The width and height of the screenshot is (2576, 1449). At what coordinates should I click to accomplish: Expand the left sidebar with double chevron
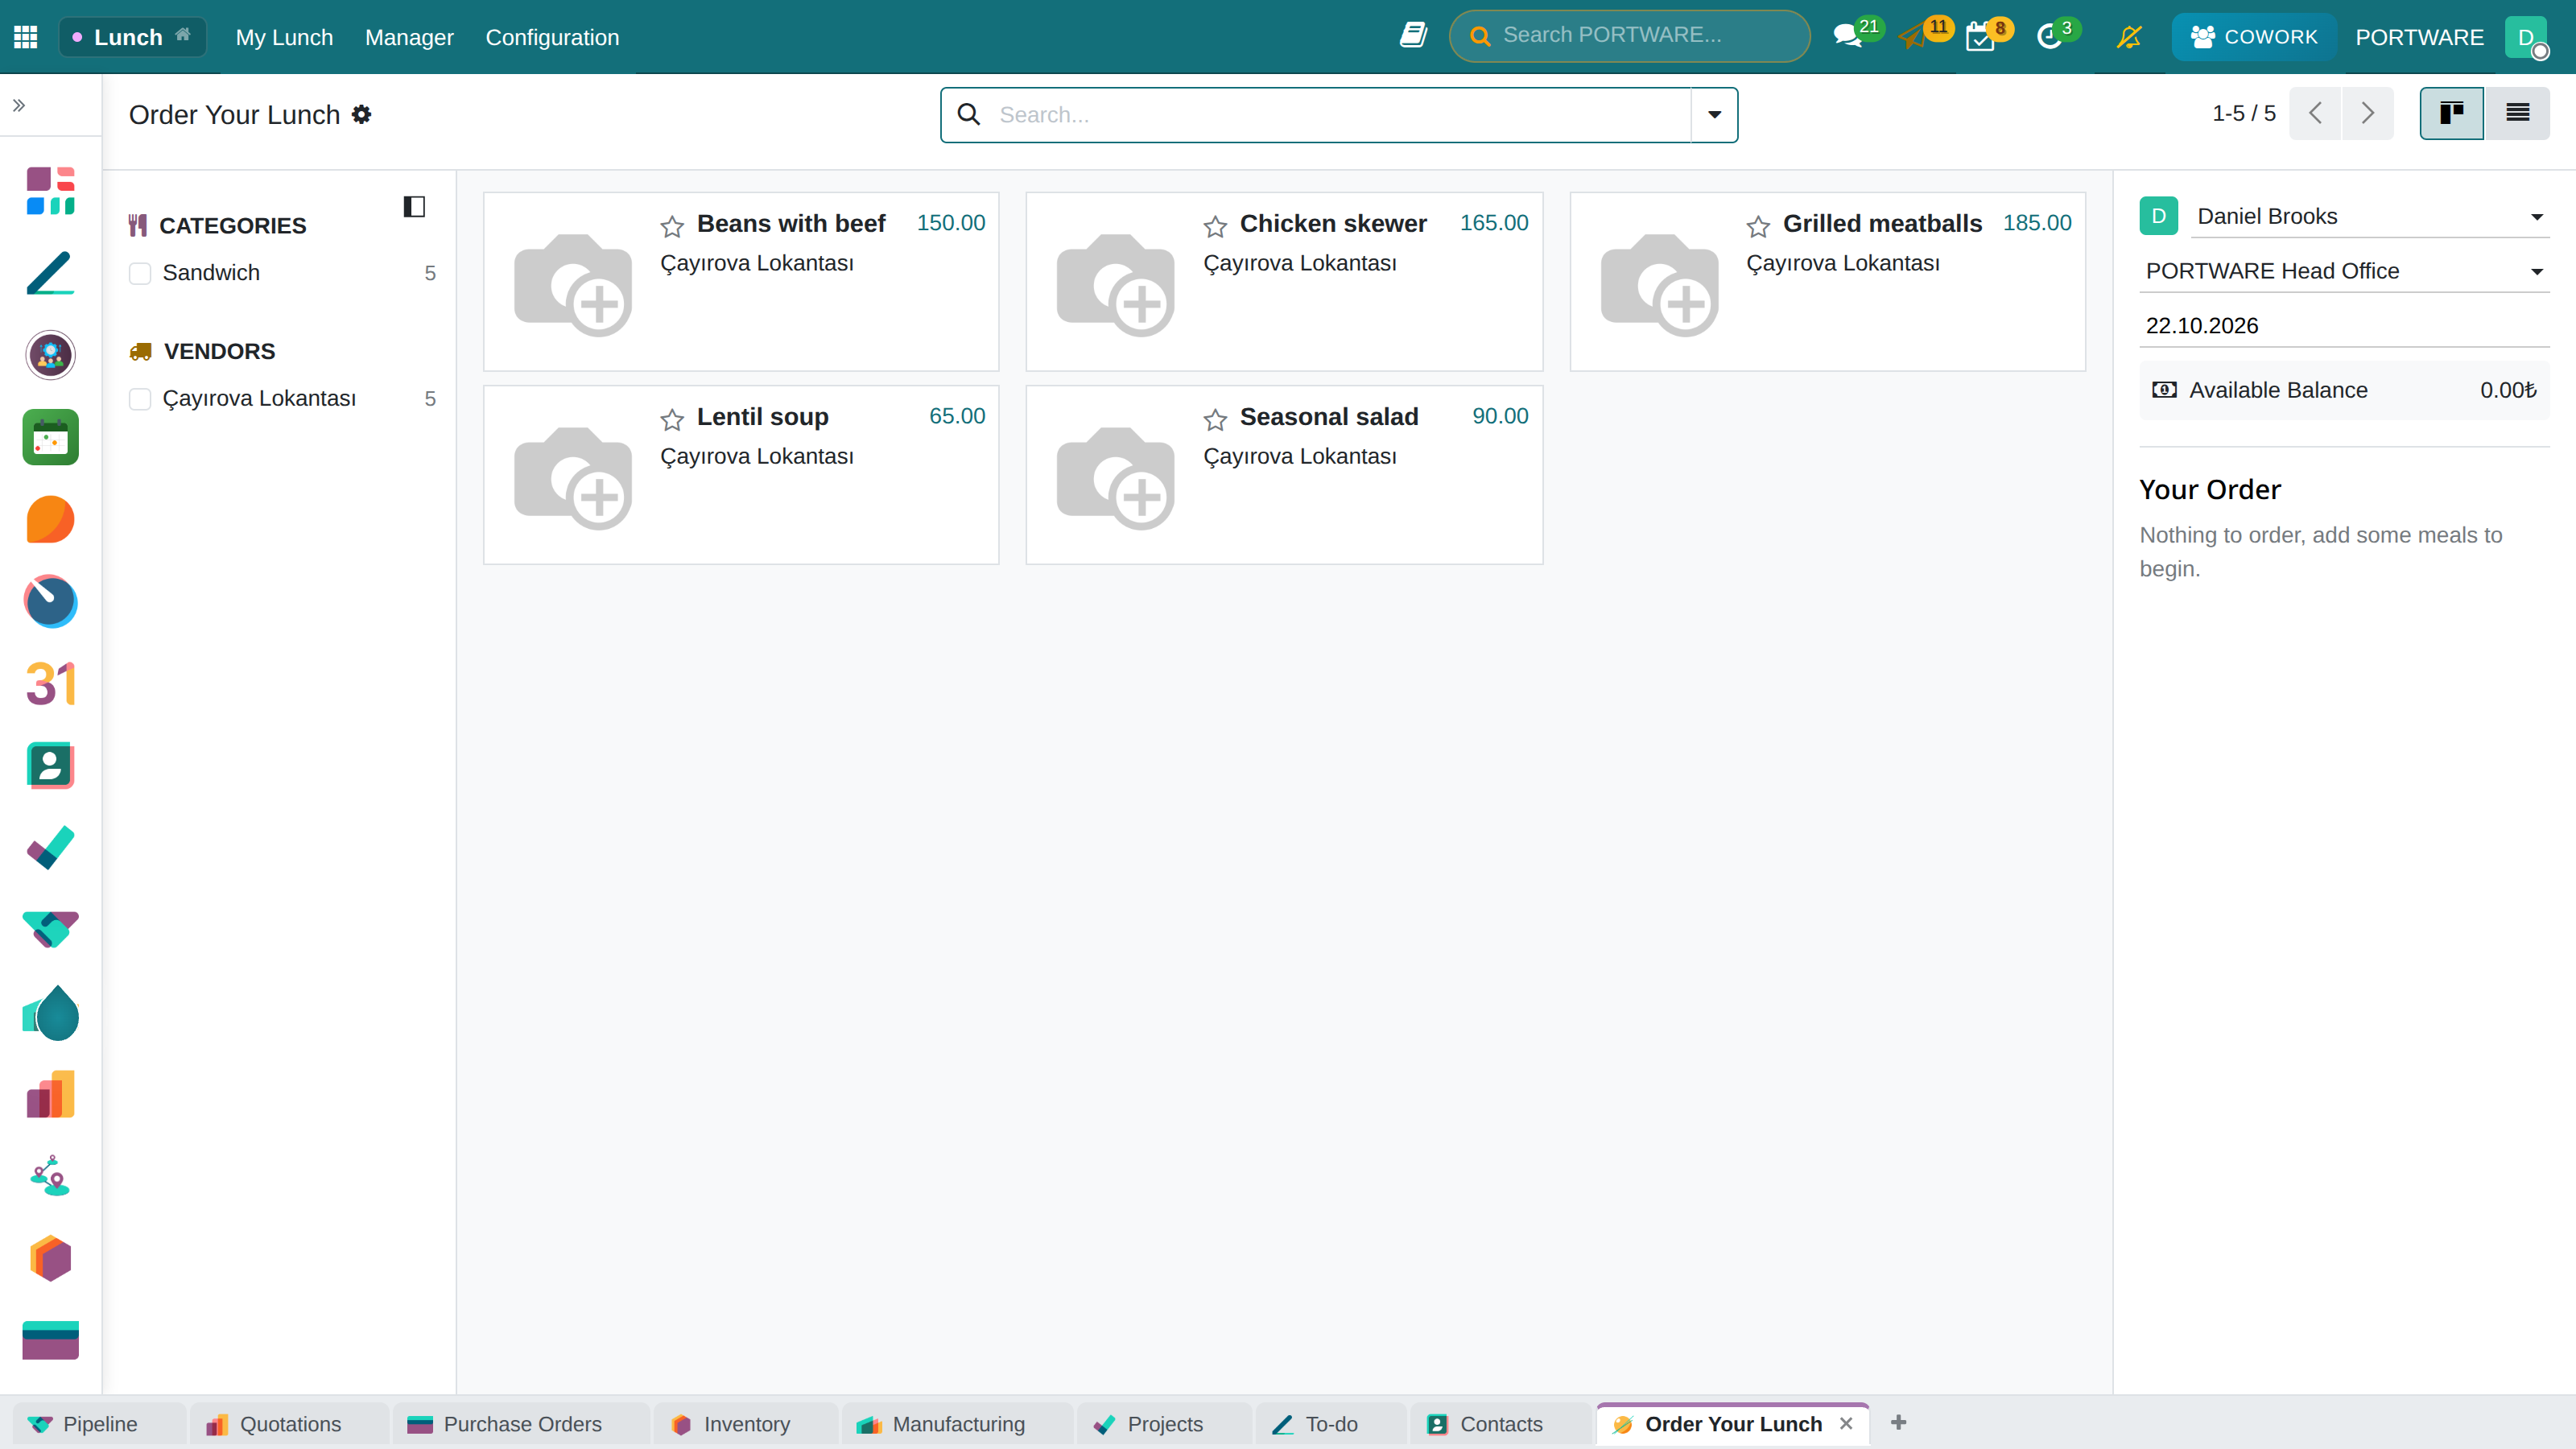[19, 105]
